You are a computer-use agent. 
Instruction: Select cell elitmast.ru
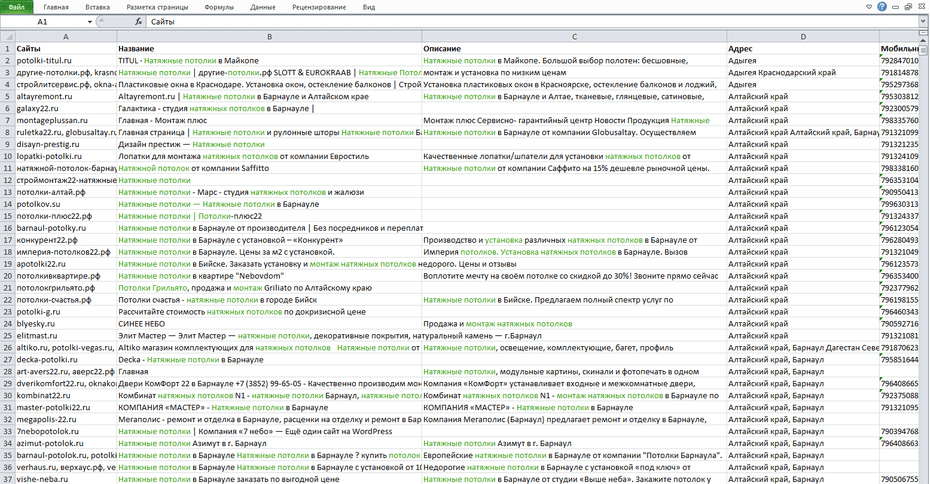[x=66, y=336]
